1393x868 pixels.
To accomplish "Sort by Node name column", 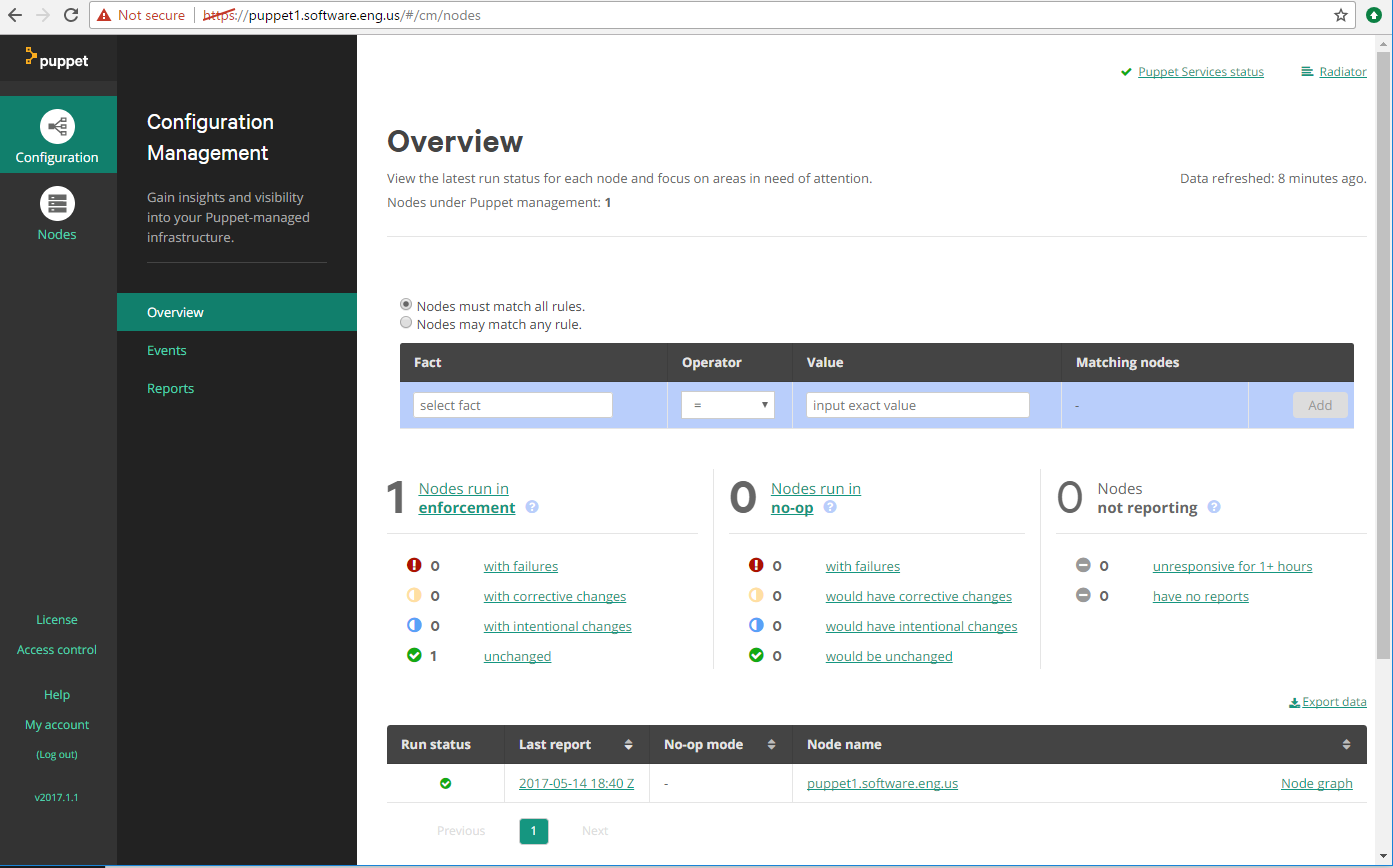I will click(x=1346, y=744).
